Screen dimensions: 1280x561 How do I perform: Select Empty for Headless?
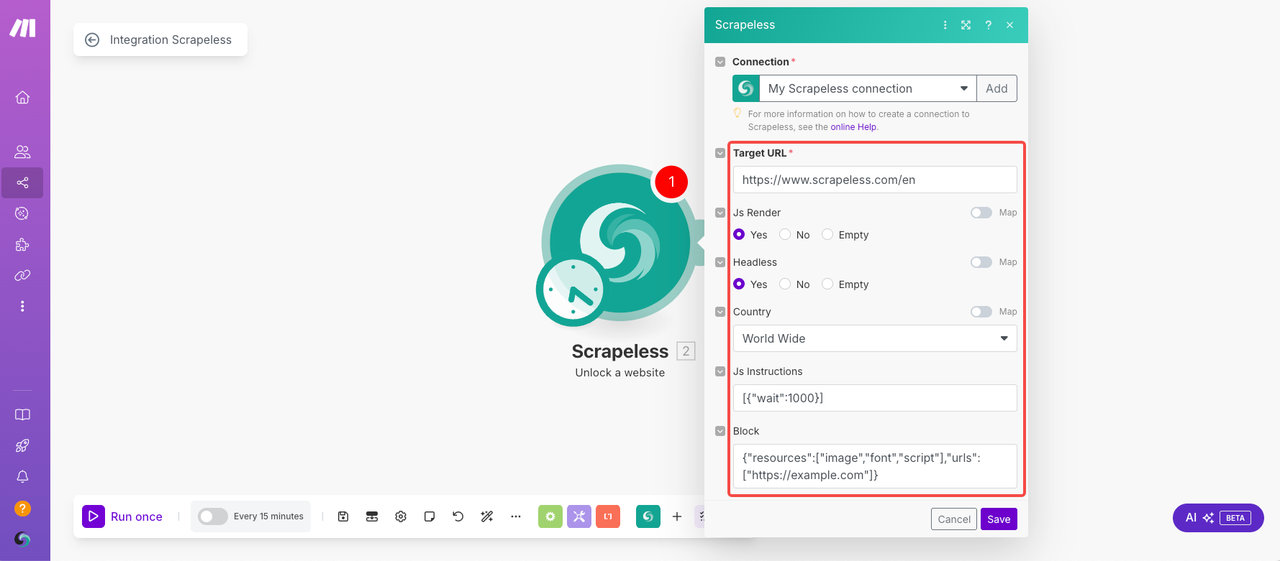pos(827,284)
